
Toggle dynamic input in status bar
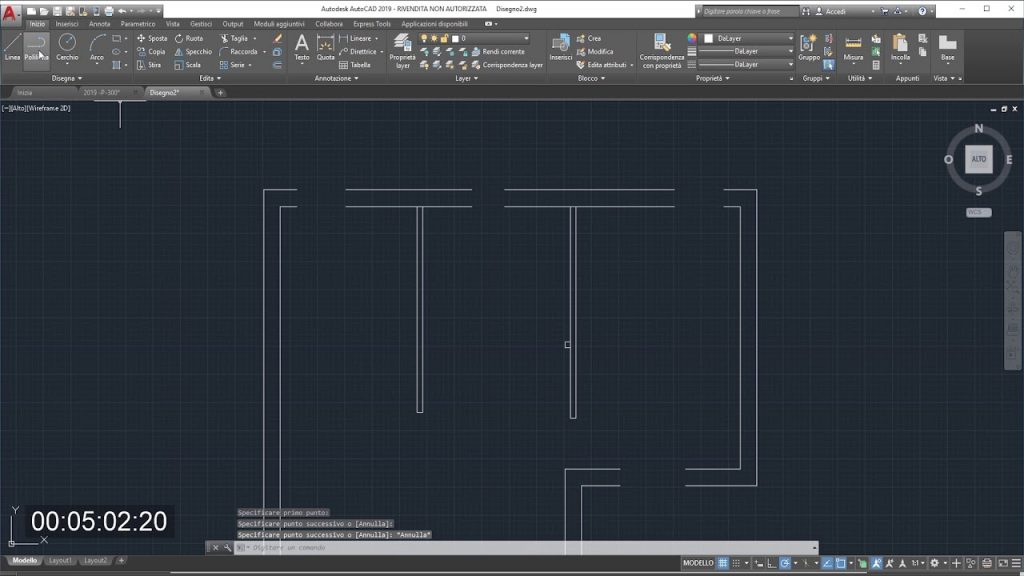[x=759, y=563]
